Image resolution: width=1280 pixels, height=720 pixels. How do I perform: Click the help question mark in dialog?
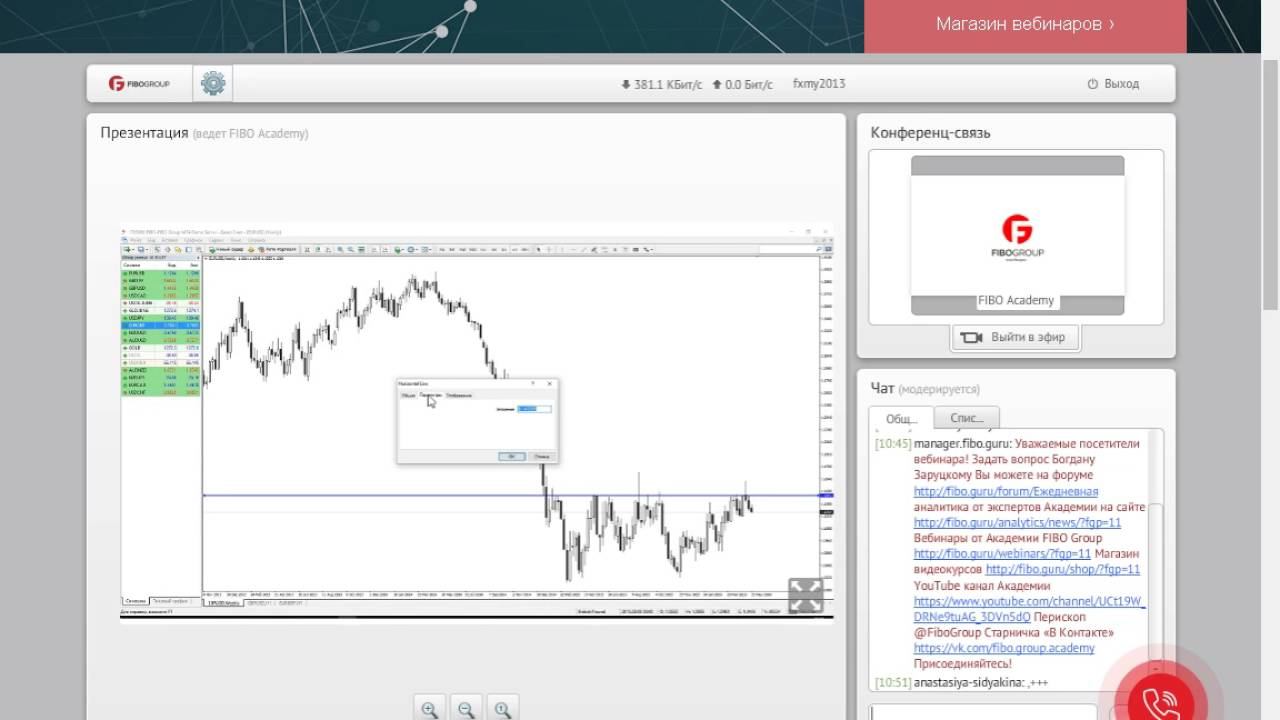coord(532,383)
